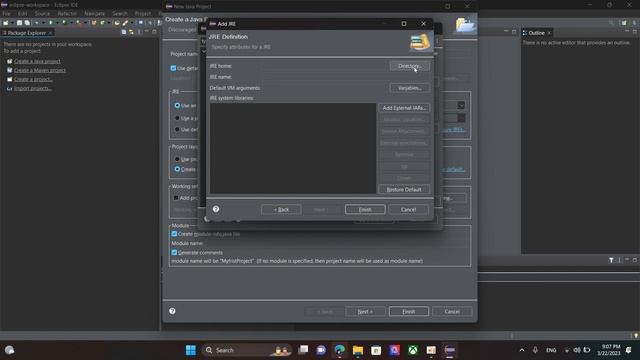Click Finish in New Java Project wizard
The image size is (640, 360).
[409, 311]
